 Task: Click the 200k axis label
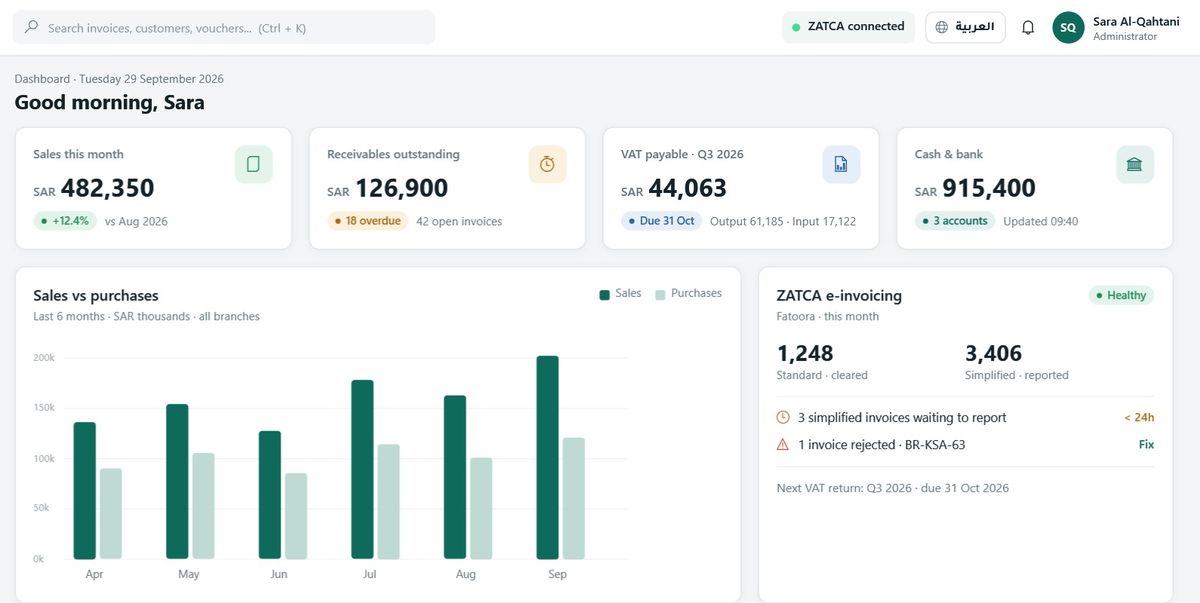click(x=44, y=358)
